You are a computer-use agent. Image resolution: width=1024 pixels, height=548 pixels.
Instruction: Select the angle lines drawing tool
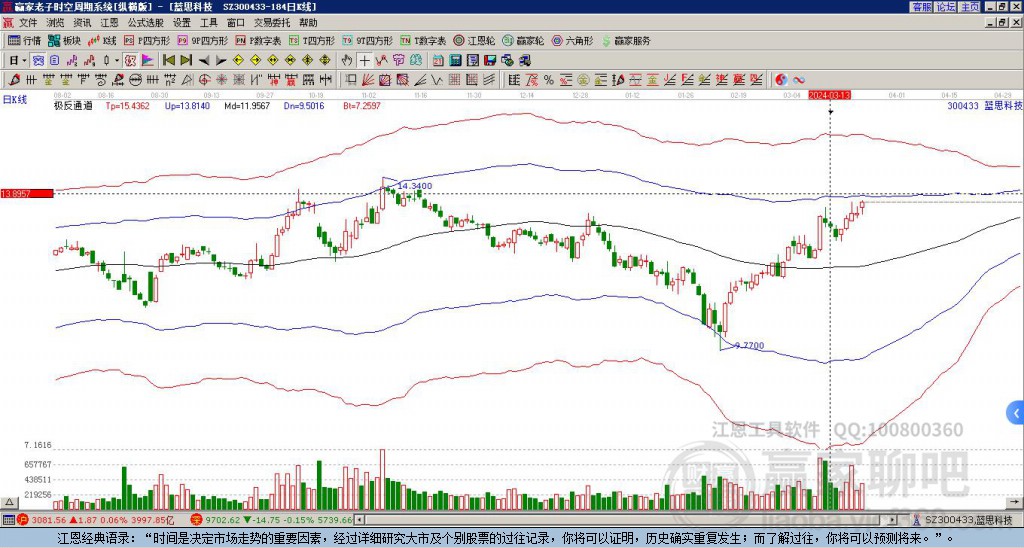click(x=419, y=80)
